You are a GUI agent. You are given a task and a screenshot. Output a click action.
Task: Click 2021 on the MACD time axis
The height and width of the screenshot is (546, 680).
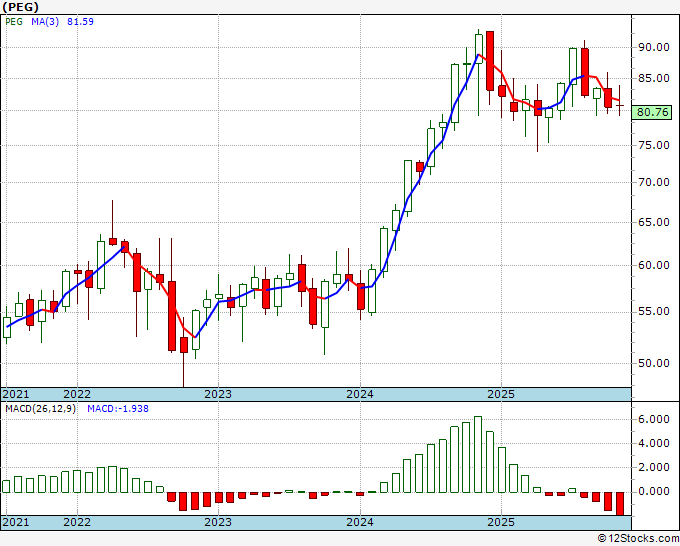point(16,522)
